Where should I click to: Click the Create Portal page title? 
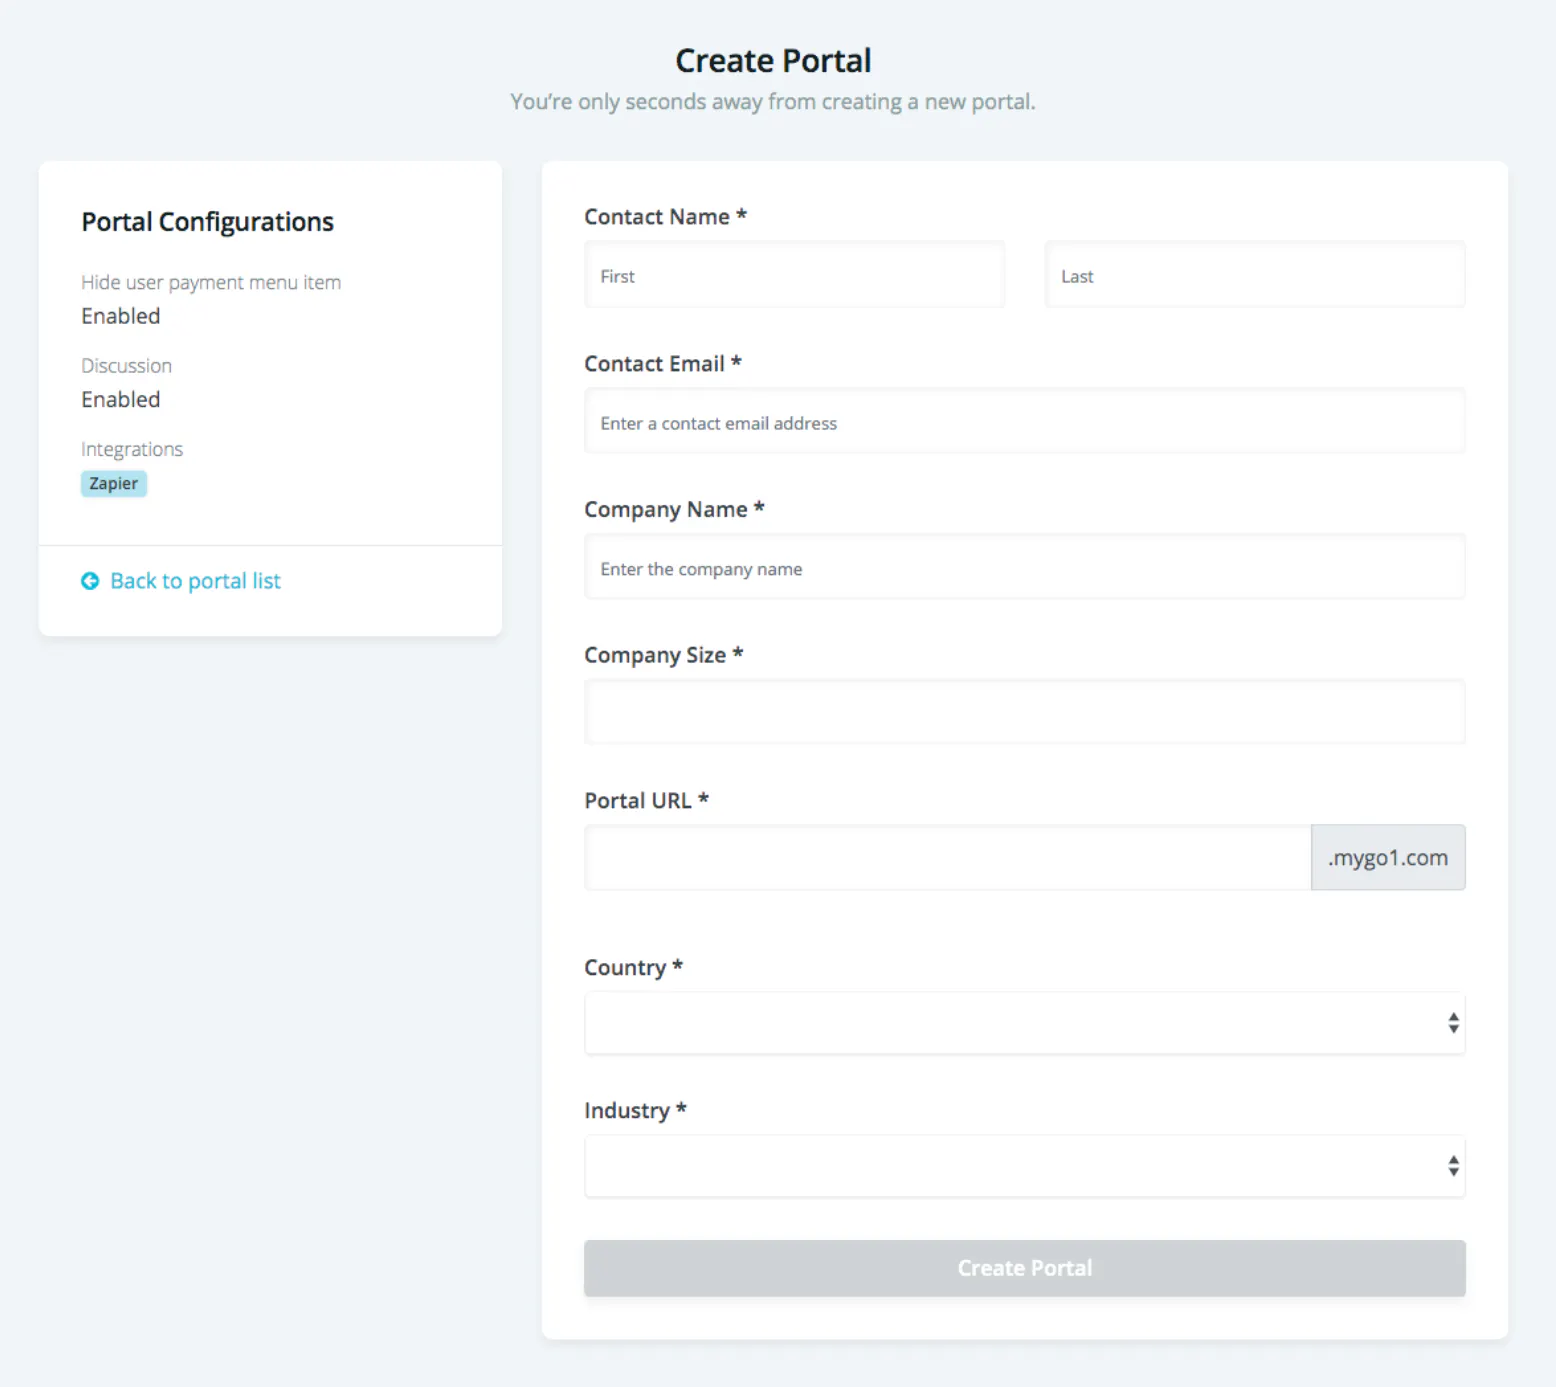[773, 61]
